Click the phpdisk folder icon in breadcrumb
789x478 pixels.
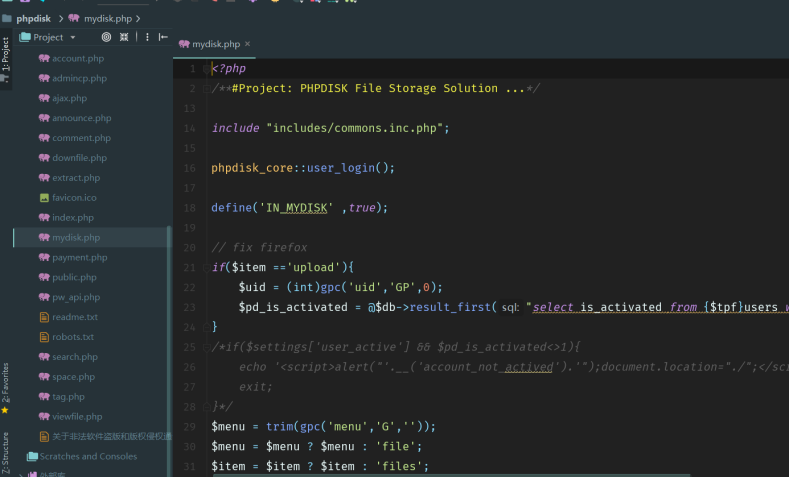(7, 19)
